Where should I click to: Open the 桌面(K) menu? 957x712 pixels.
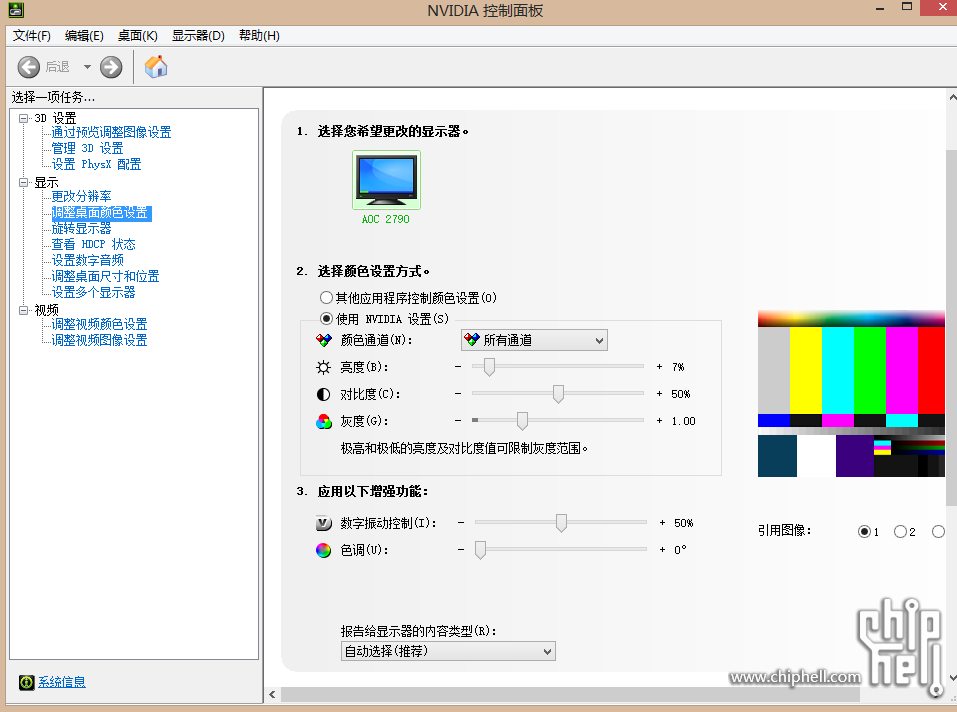pyautogui.click(x=138, y=36)
